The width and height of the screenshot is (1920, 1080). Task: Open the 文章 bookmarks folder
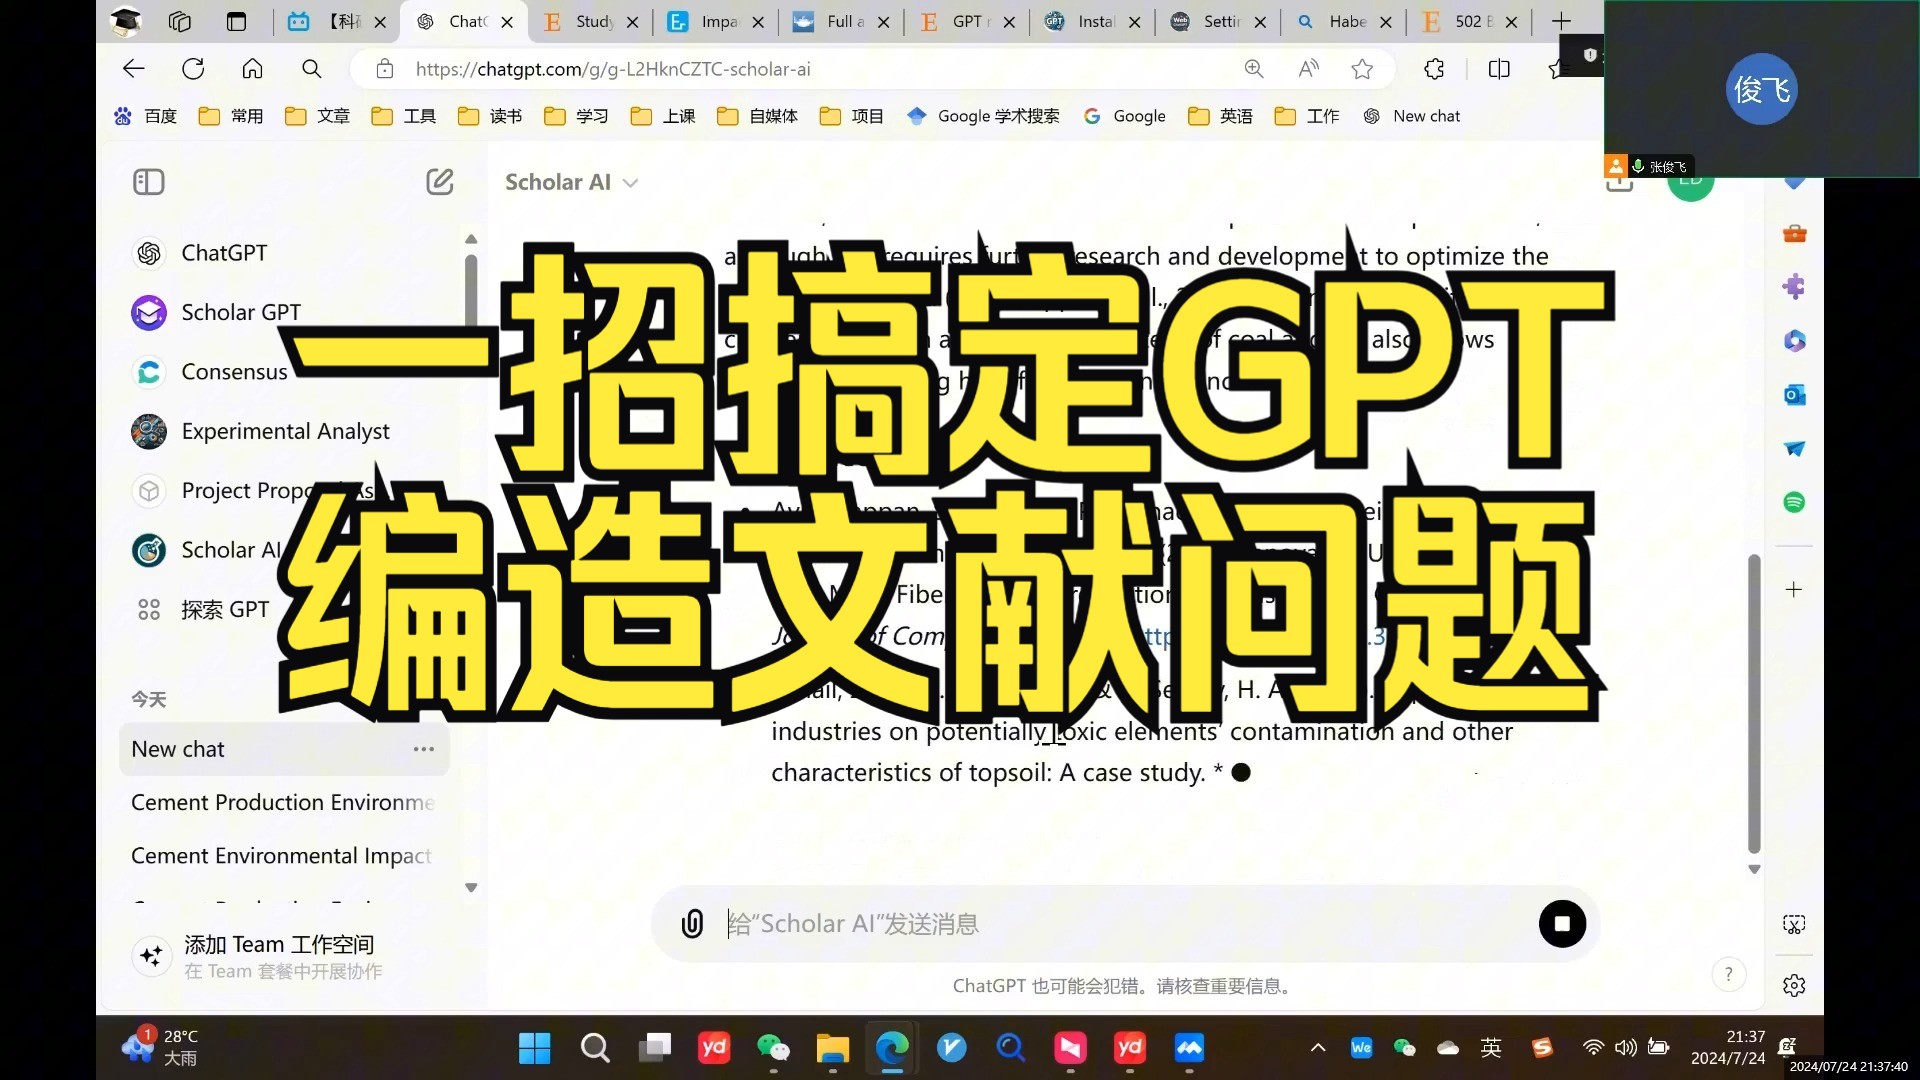318,116
